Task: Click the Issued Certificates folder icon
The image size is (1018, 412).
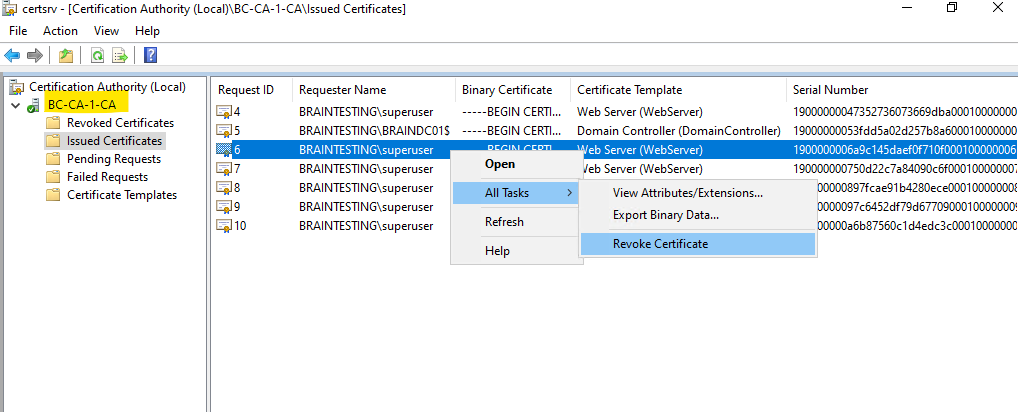Action: [x=53, y=141]
